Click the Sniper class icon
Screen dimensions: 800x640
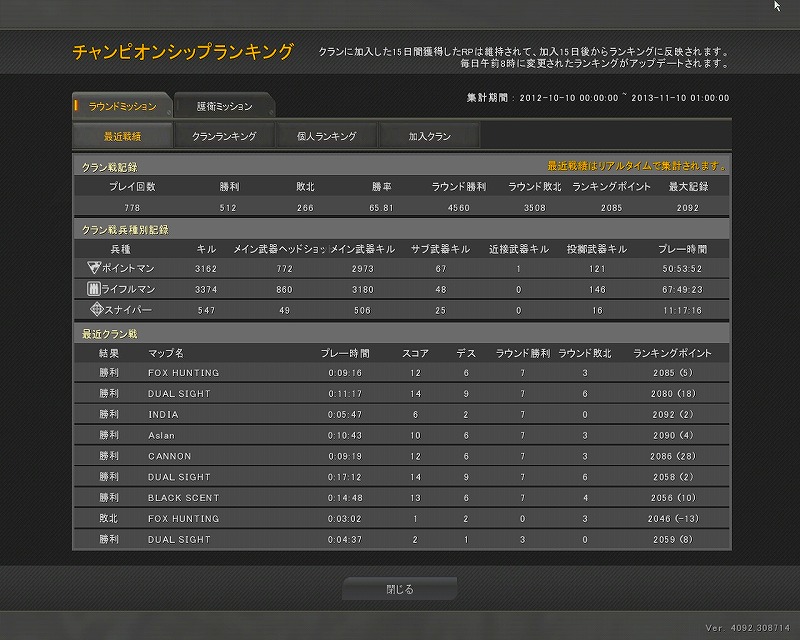click(96, 309)
